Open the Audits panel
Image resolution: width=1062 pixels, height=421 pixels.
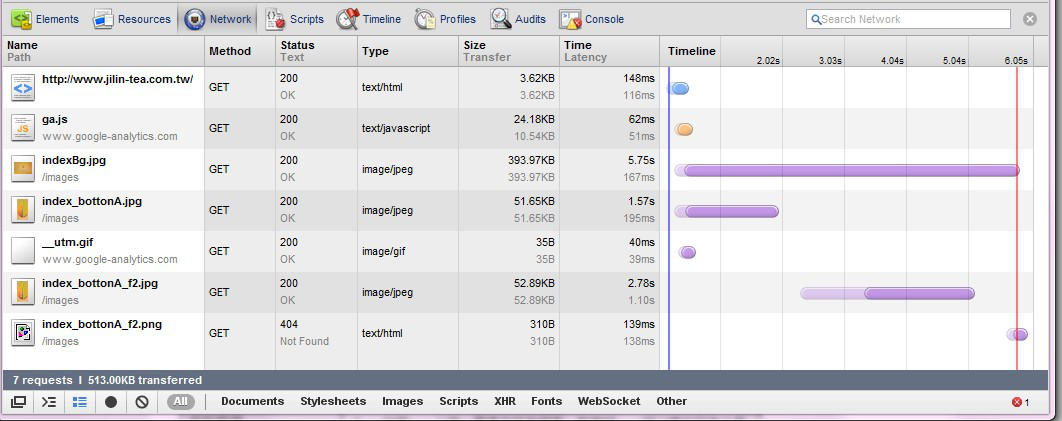518,19
